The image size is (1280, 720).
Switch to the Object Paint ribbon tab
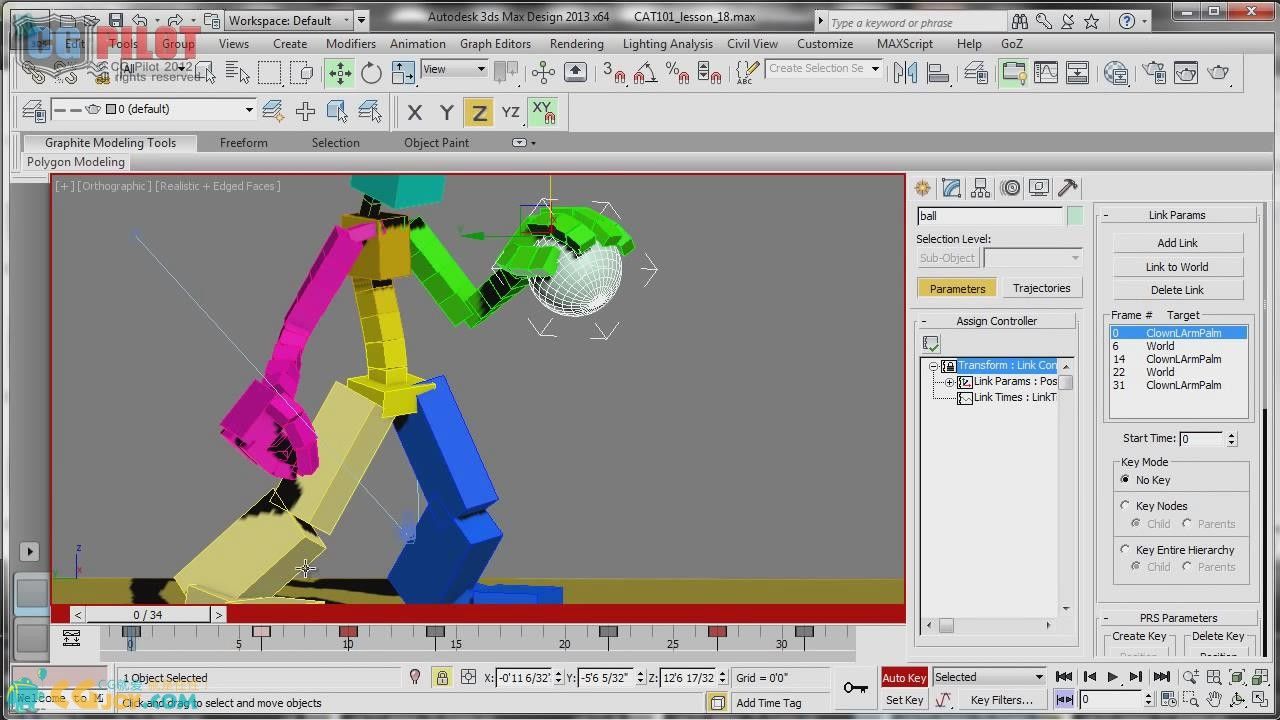436,143
